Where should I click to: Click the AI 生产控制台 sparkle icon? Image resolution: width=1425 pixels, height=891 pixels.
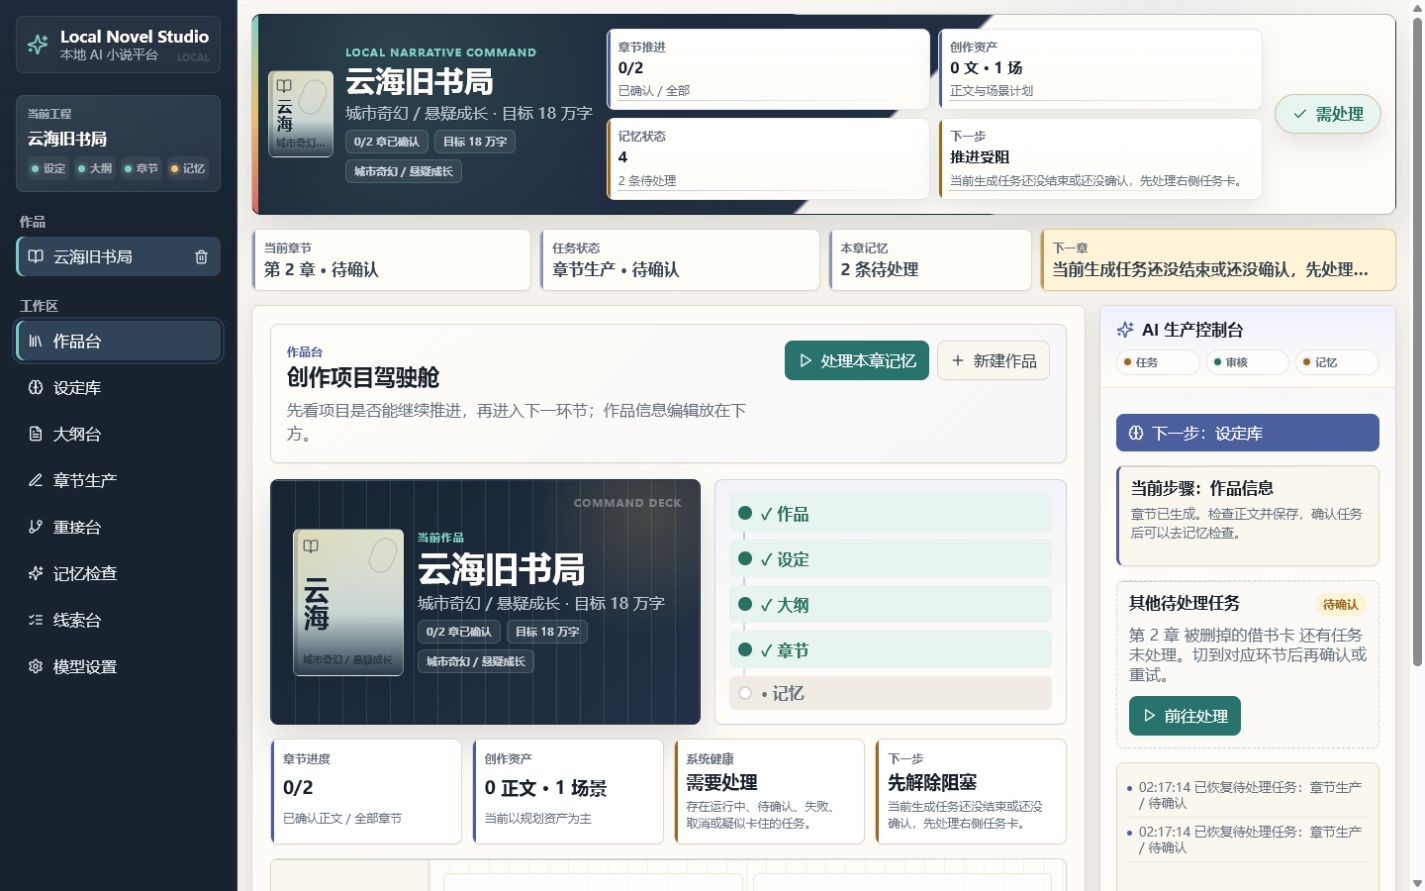click(x=1125, y=330)
